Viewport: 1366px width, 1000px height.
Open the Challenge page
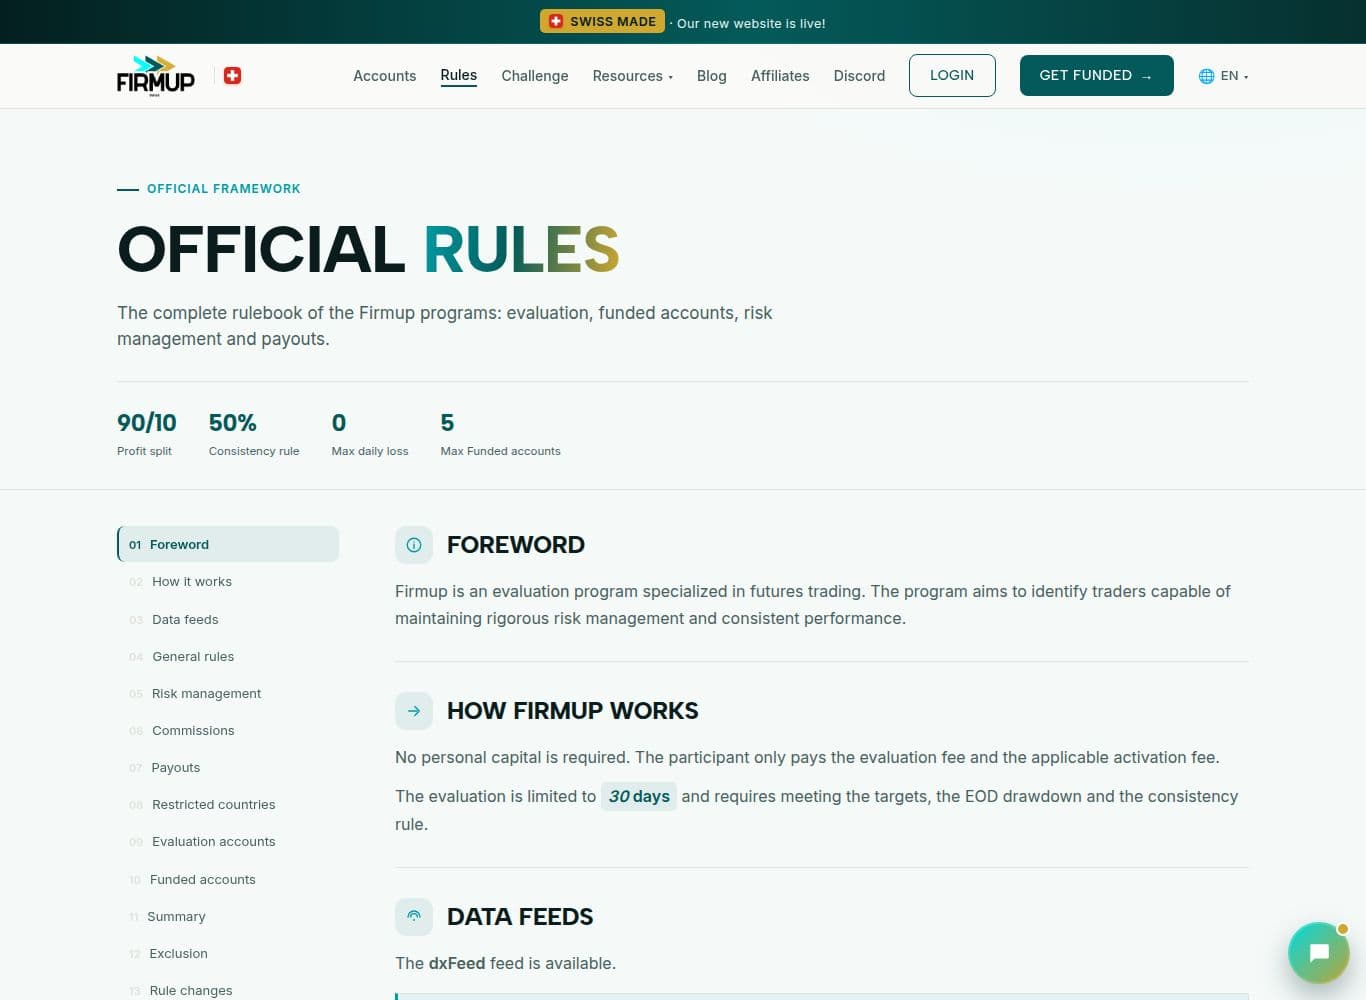(534, 76)
